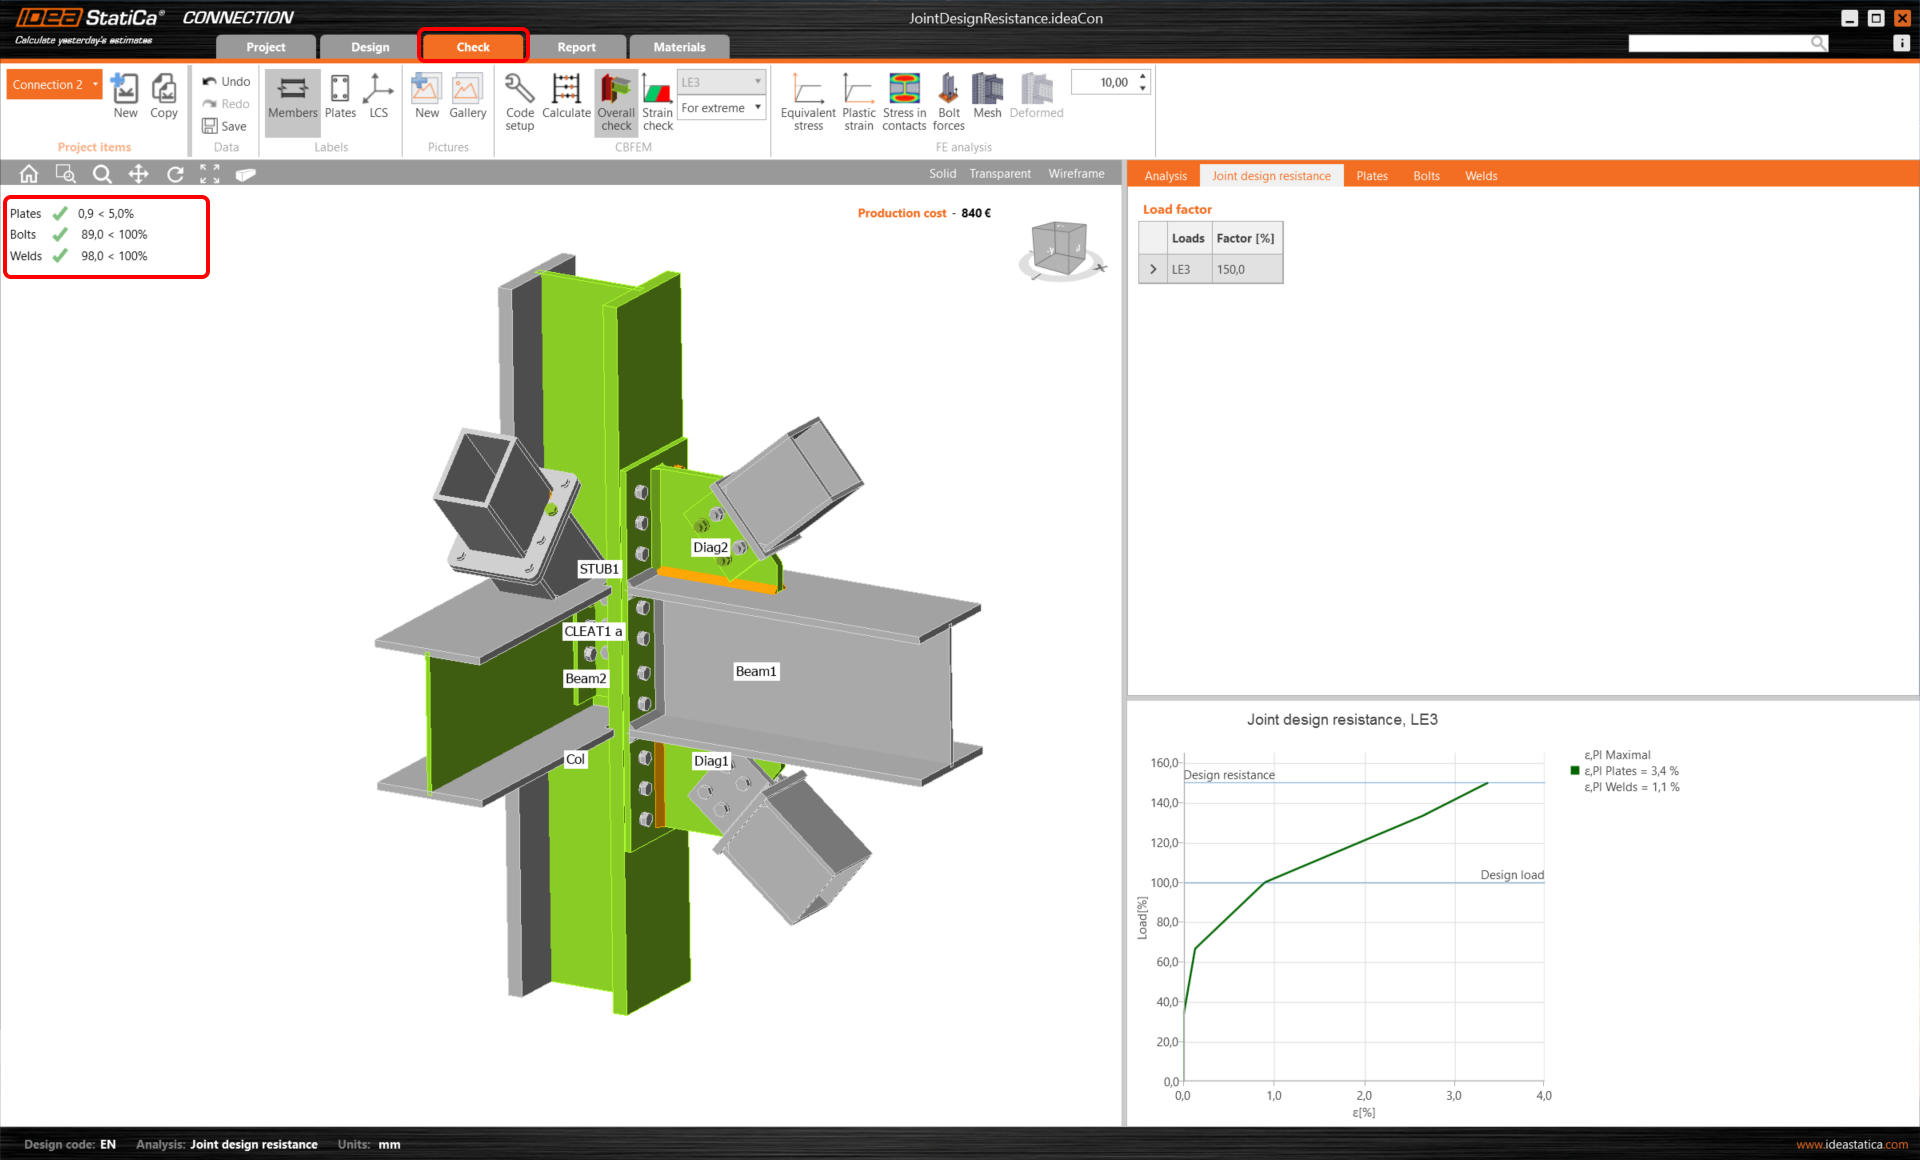Toggle Members labels display
The width and height of the screenshot is (1920, 1160).
(x=292, y=97)
